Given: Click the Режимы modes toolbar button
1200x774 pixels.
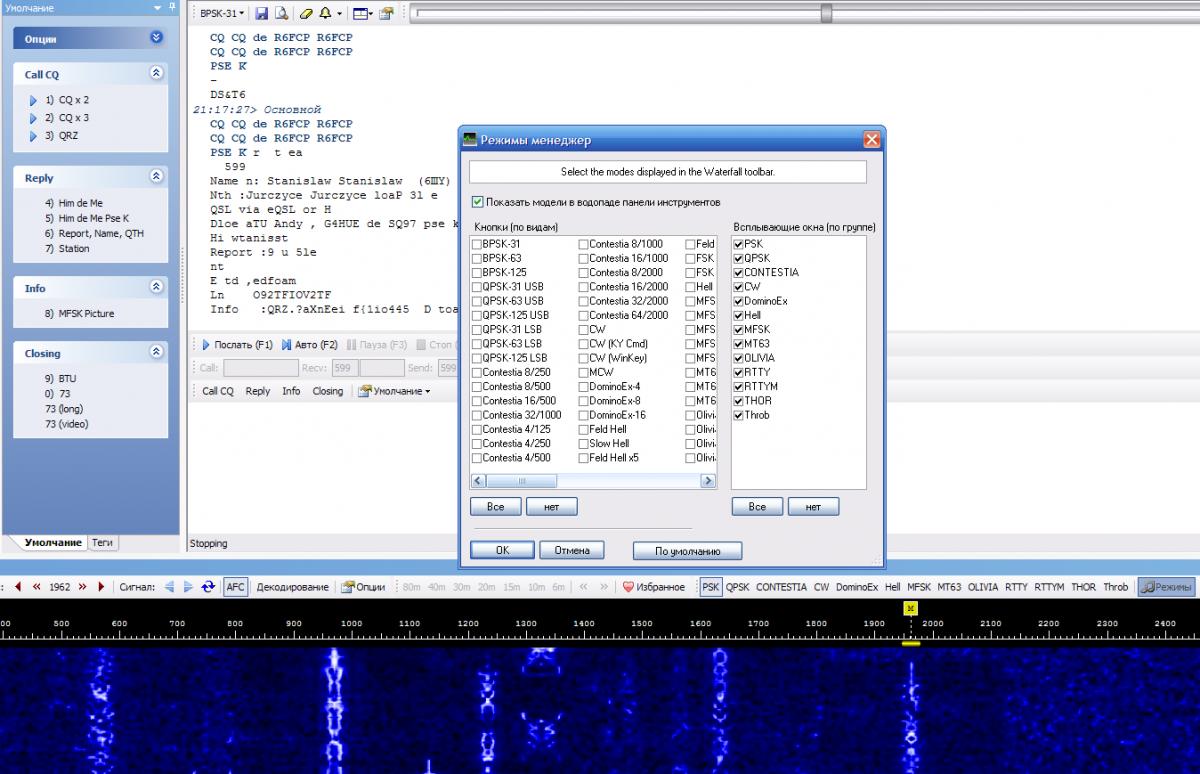Looking at the screenshot, I should 1166,587.
